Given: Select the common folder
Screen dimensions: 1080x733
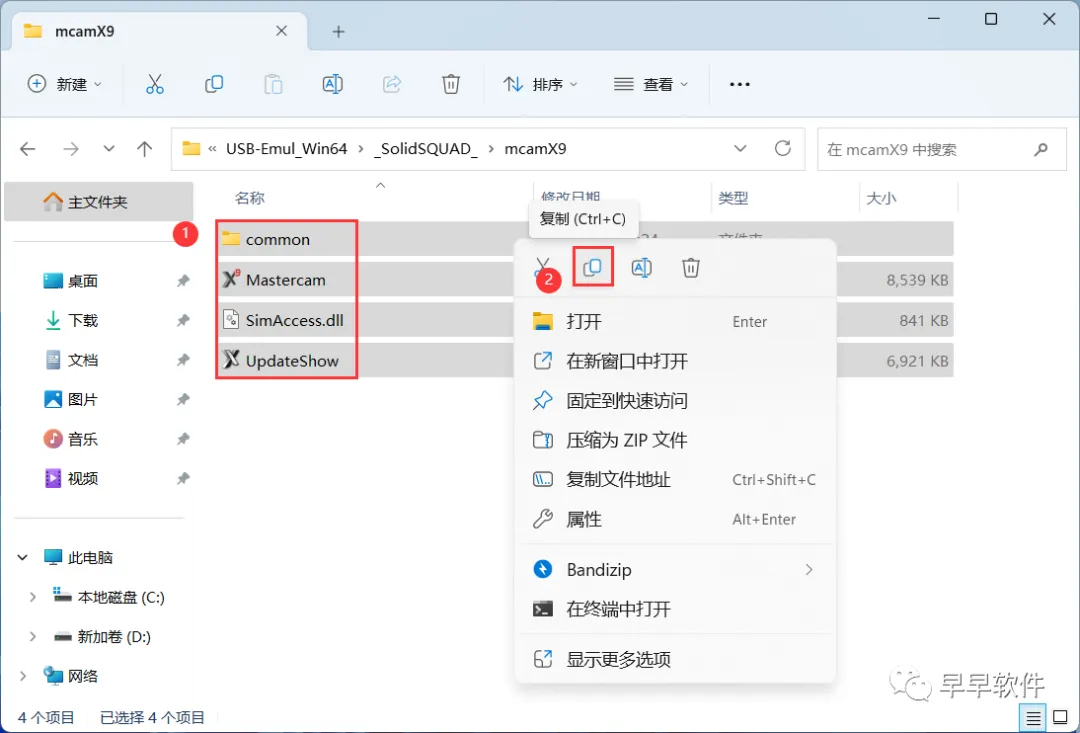Looking at the screenshot, I should [x=278, y=239].
